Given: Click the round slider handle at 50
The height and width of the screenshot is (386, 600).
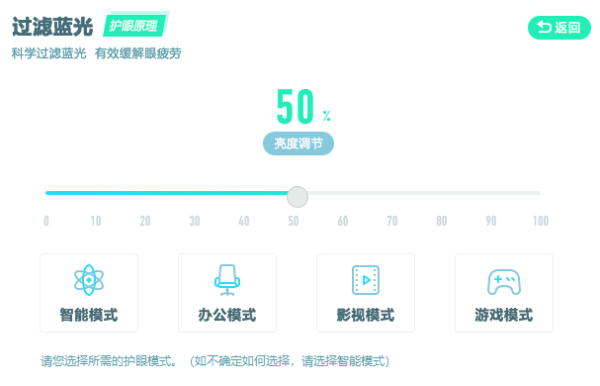Looking at the screenshot, I should [x=297, y=197].
